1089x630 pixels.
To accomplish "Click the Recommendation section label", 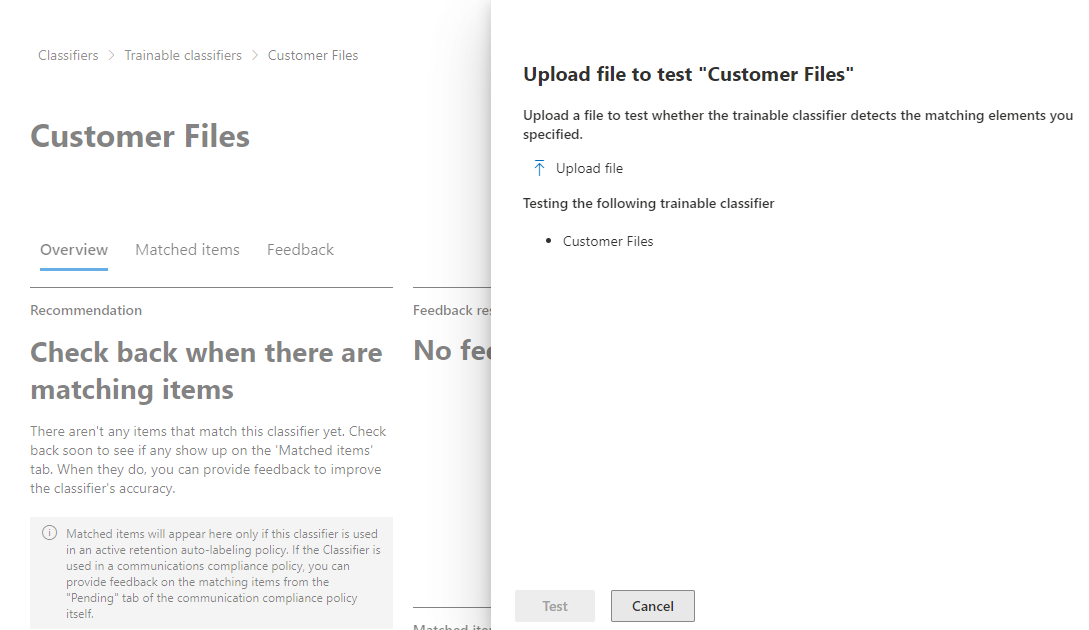I will click(x=86, y=310).
